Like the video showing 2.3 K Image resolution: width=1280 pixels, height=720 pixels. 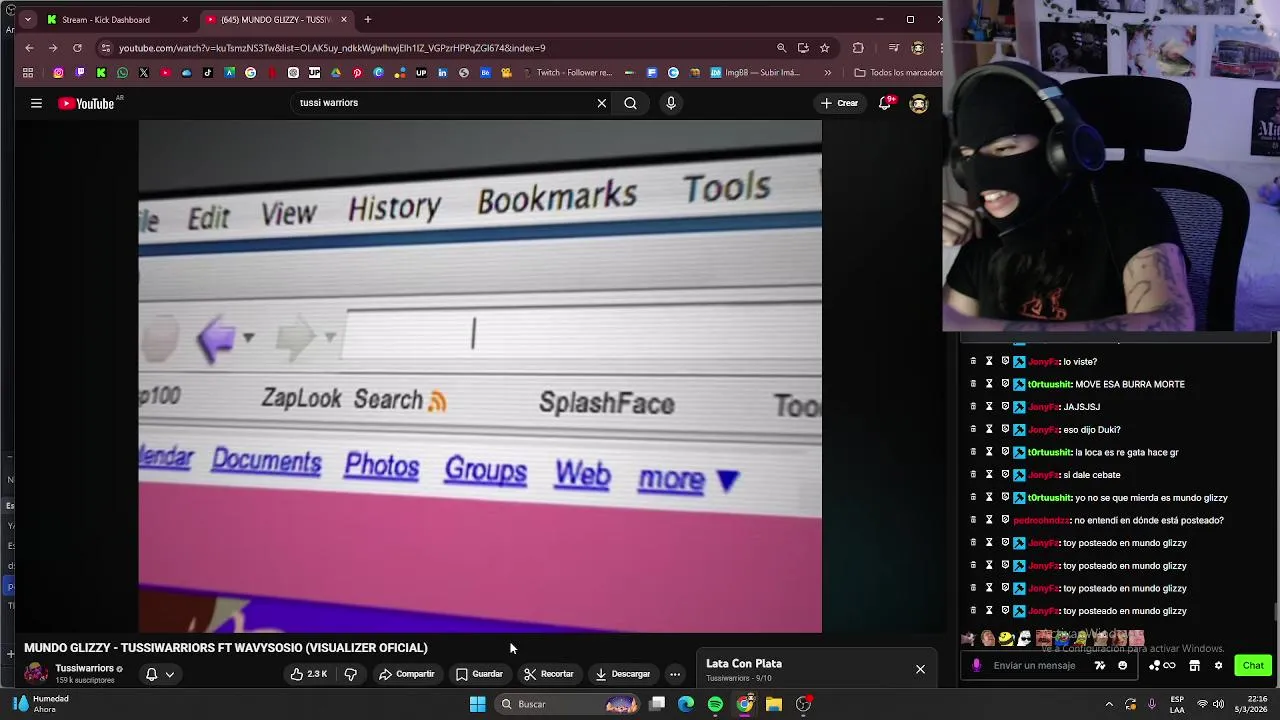(308, 674)
